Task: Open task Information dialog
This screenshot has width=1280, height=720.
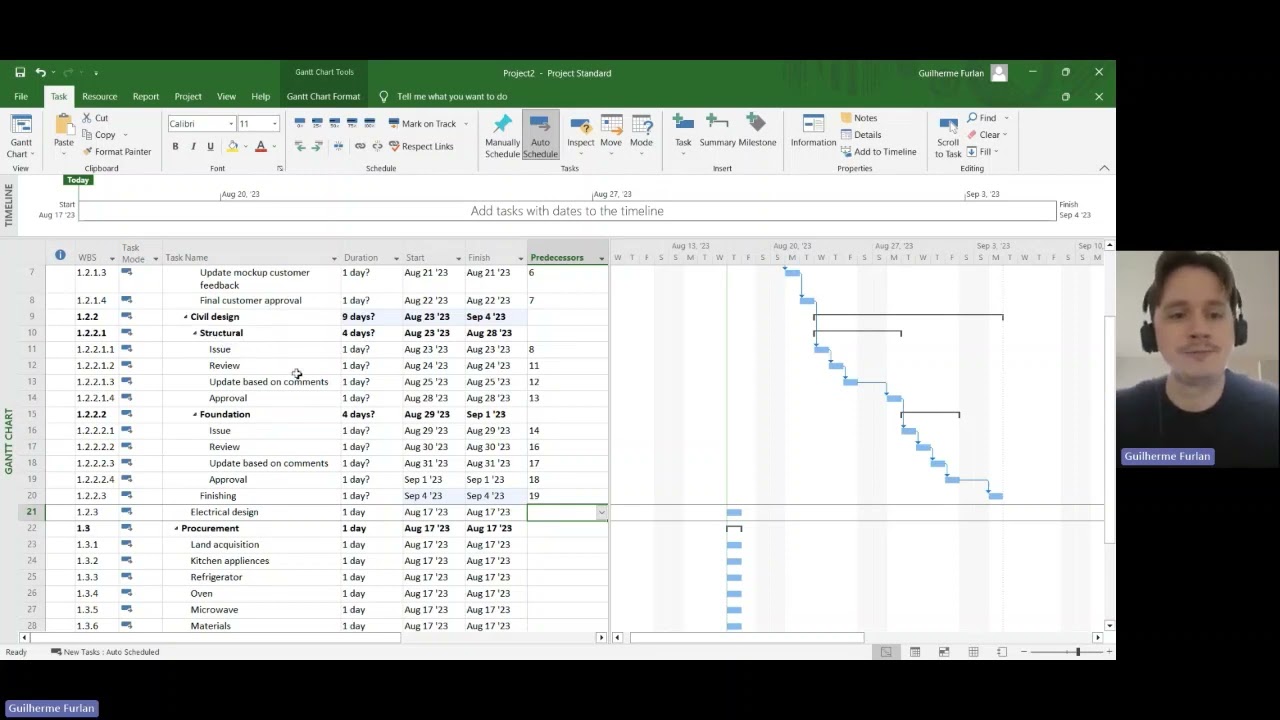Action: 813,131
